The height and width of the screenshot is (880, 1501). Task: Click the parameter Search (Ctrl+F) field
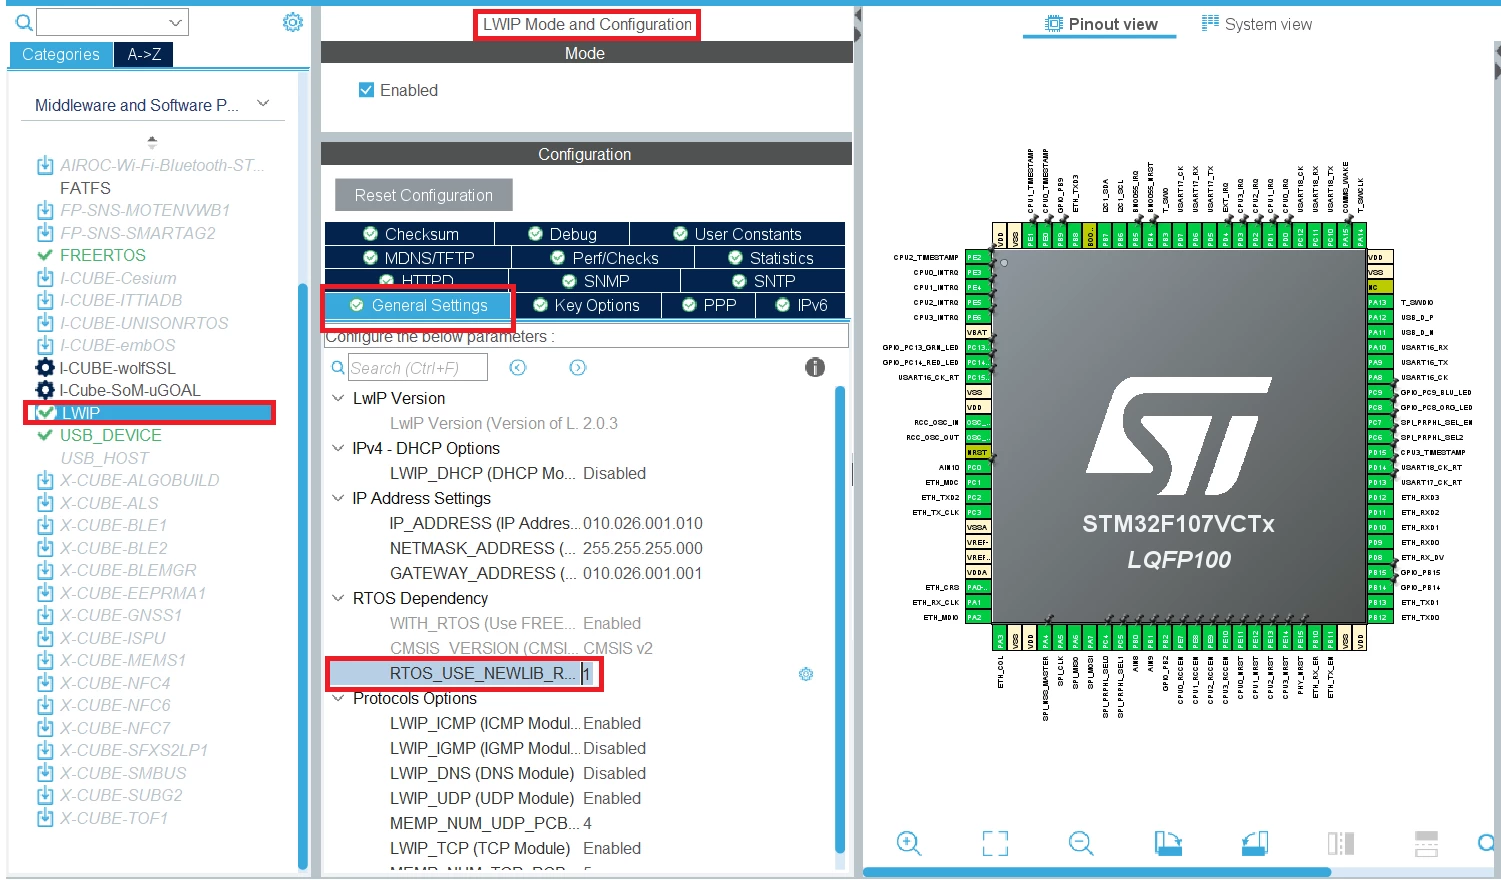[x=418, y=368]
